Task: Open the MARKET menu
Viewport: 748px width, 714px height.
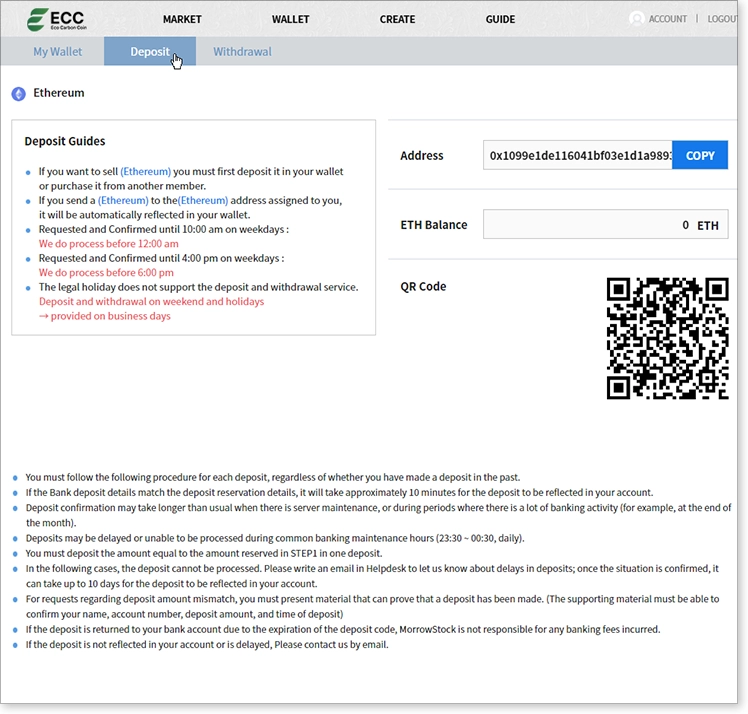Action: pos(182,20)
